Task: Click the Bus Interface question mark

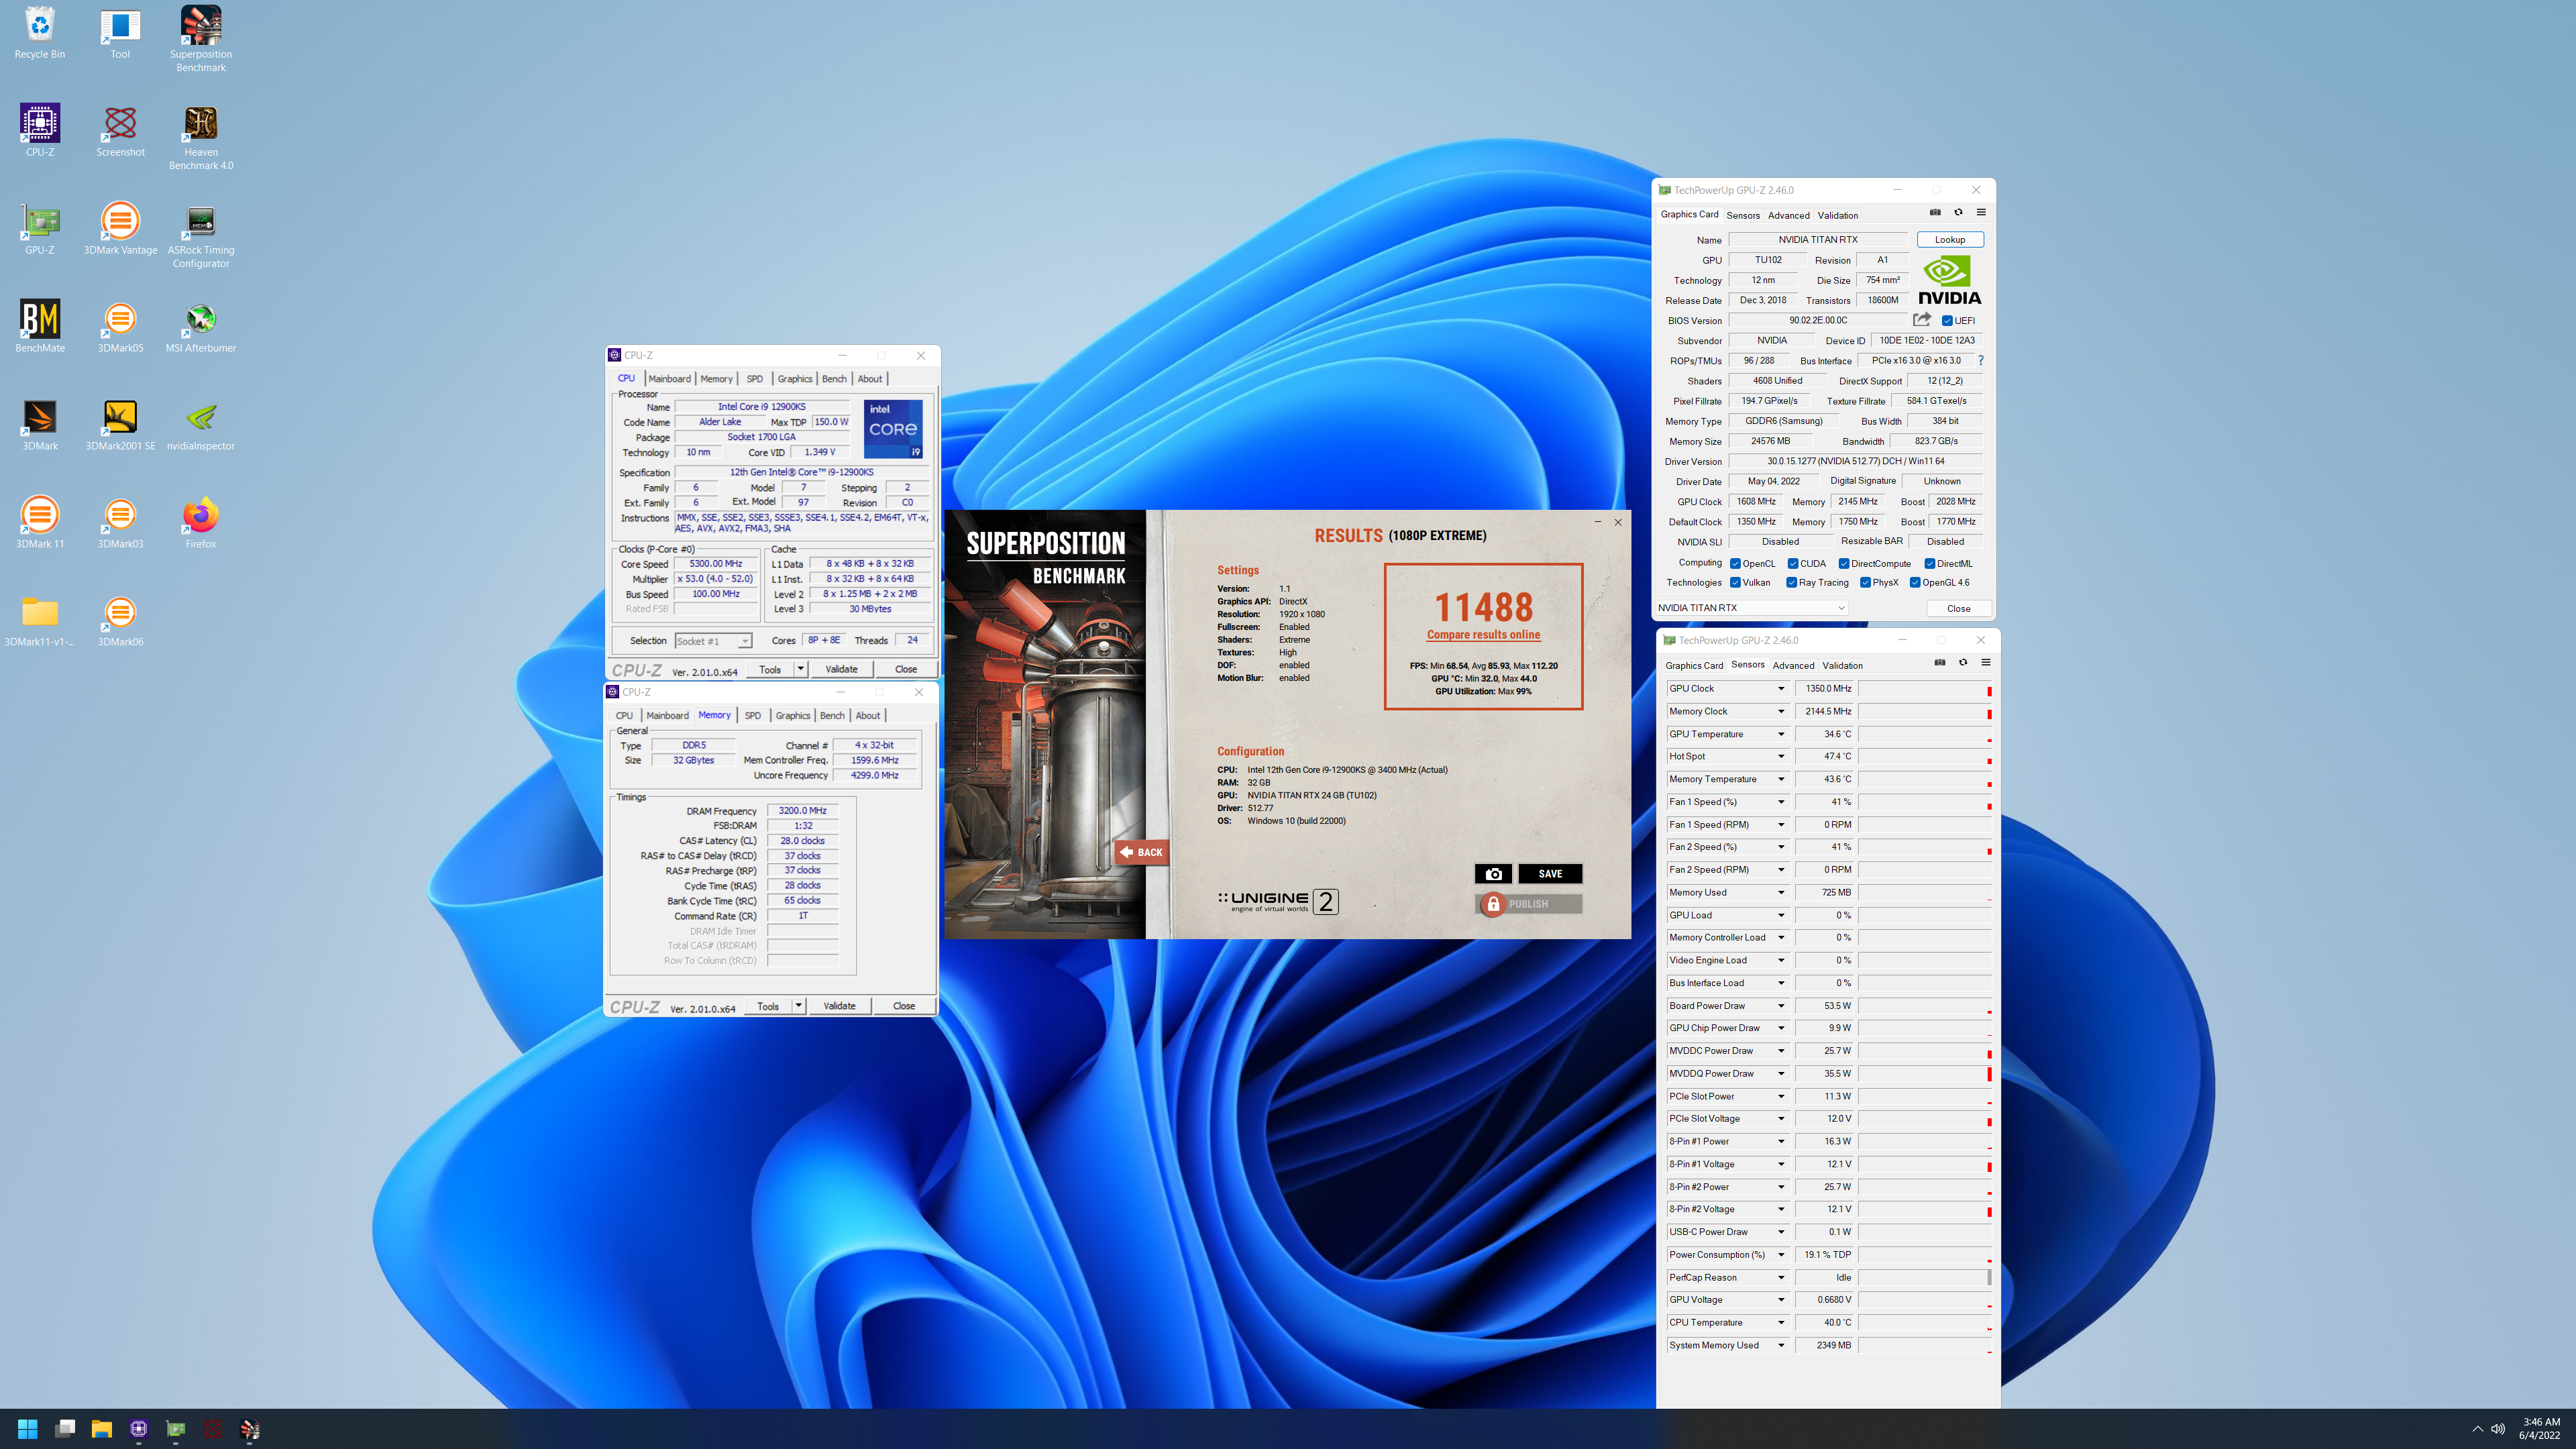Action: (1980, 360)
